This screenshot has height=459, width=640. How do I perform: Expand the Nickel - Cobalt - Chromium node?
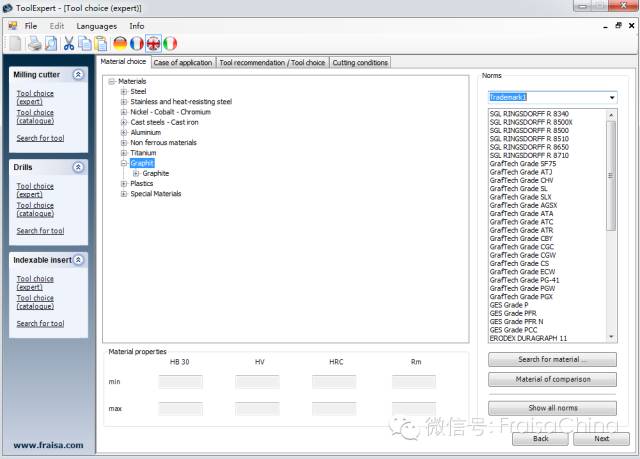pos(124,112)
